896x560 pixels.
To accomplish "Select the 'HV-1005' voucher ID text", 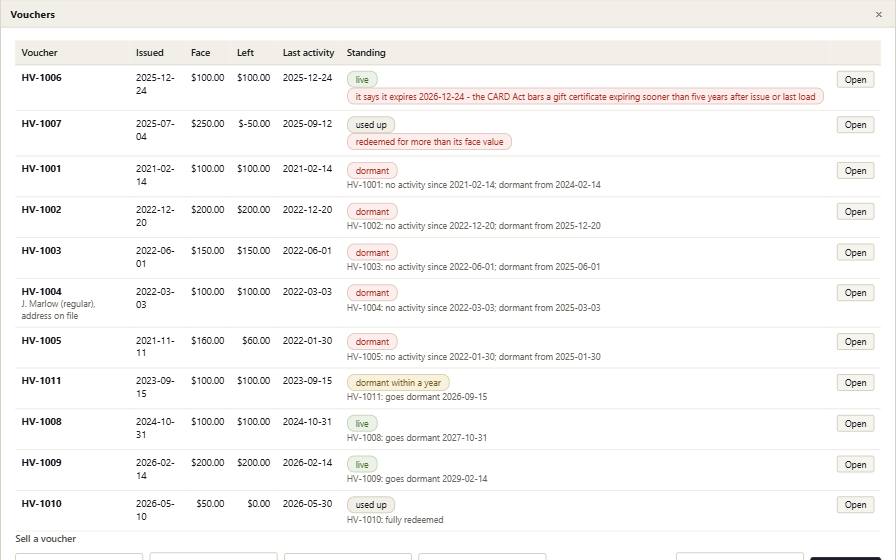I will pyautogui.click(x=41, y=341).
